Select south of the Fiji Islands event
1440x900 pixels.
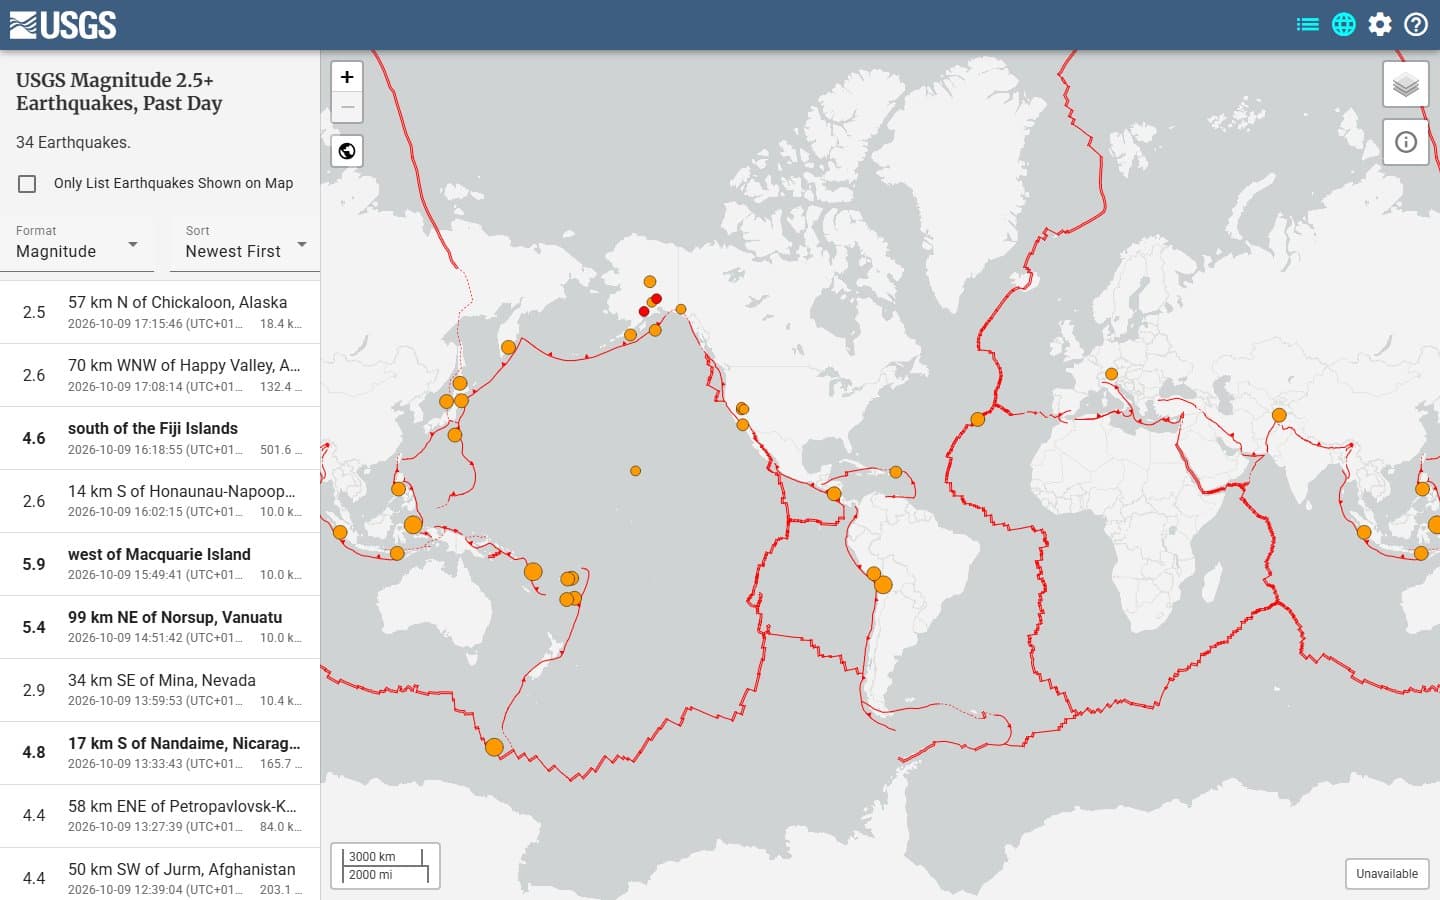(x=160, y=438)
